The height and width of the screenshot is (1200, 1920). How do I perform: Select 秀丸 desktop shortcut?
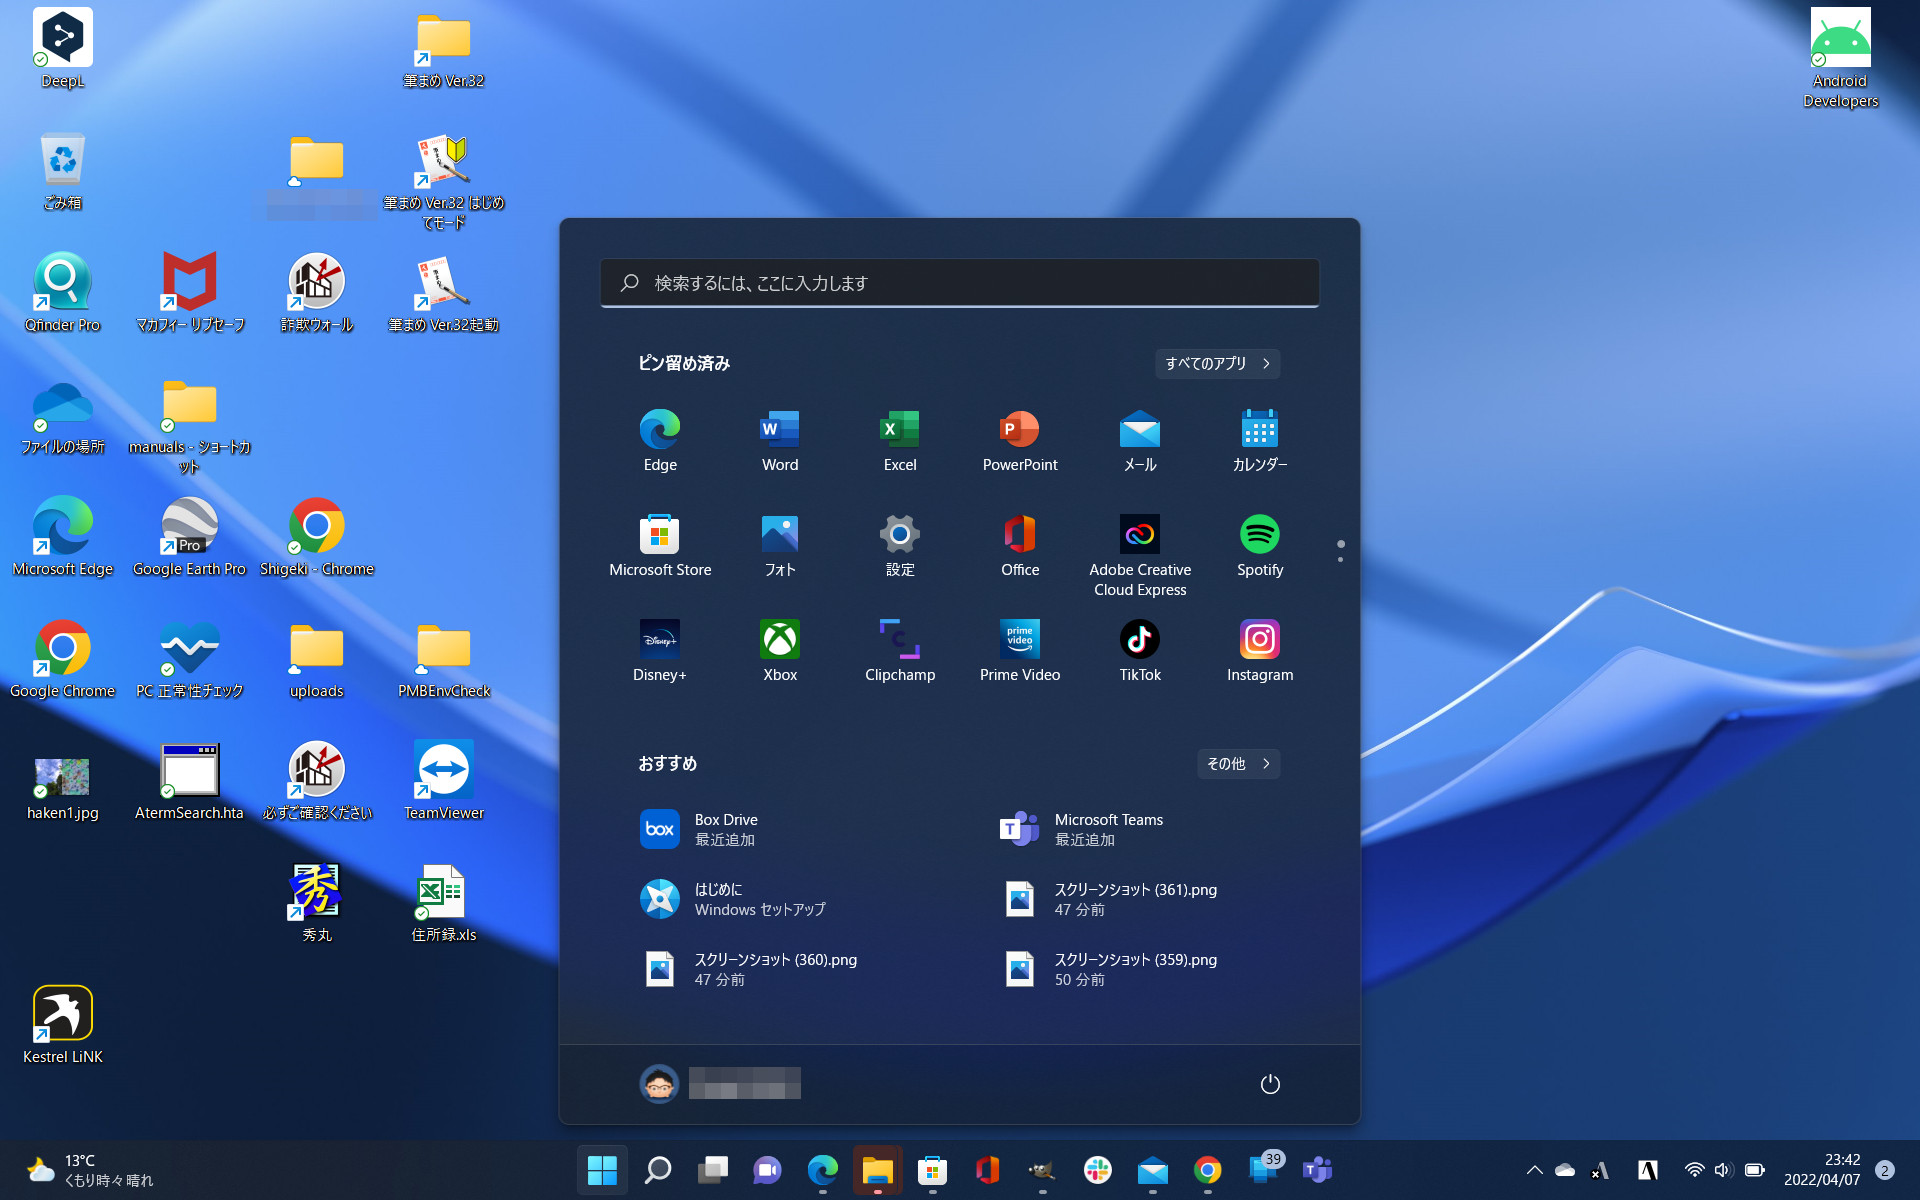317,903
